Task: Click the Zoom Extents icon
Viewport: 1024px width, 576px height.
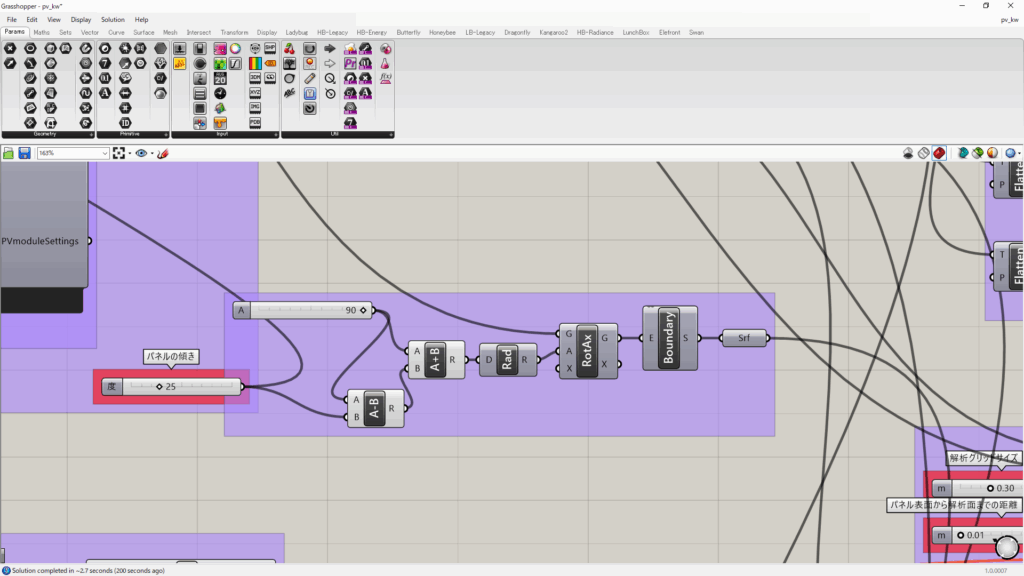Action: [x=119, y=153]
